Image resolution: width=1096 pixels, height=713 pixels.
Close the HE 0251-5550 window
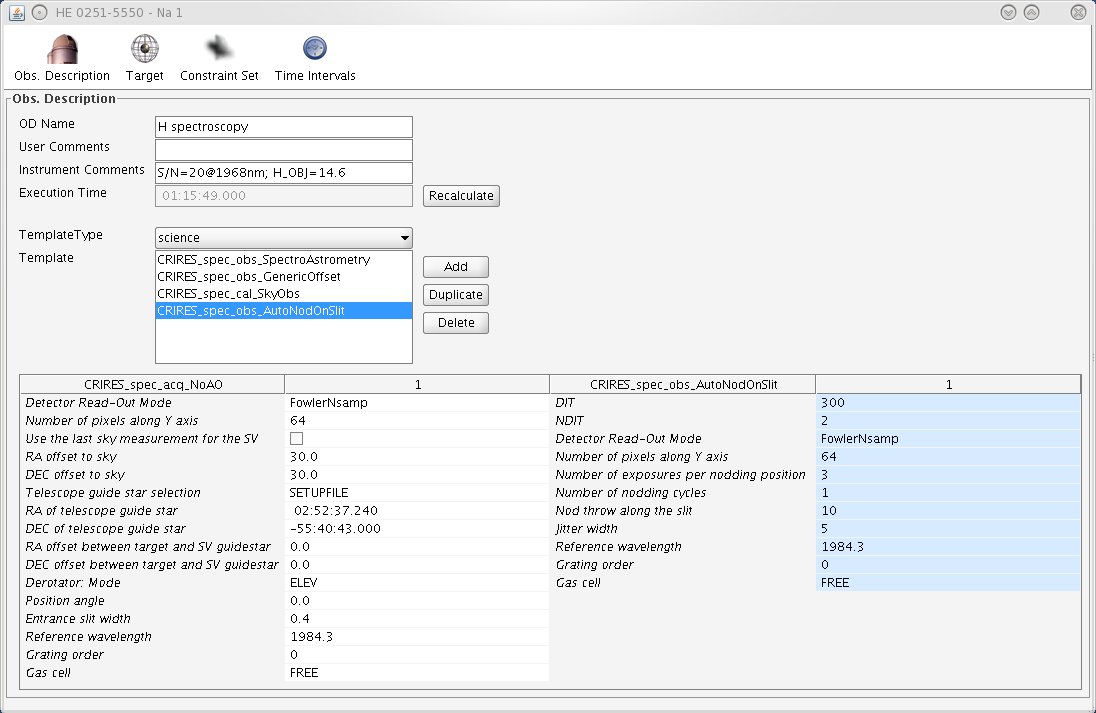(1079, 13)
